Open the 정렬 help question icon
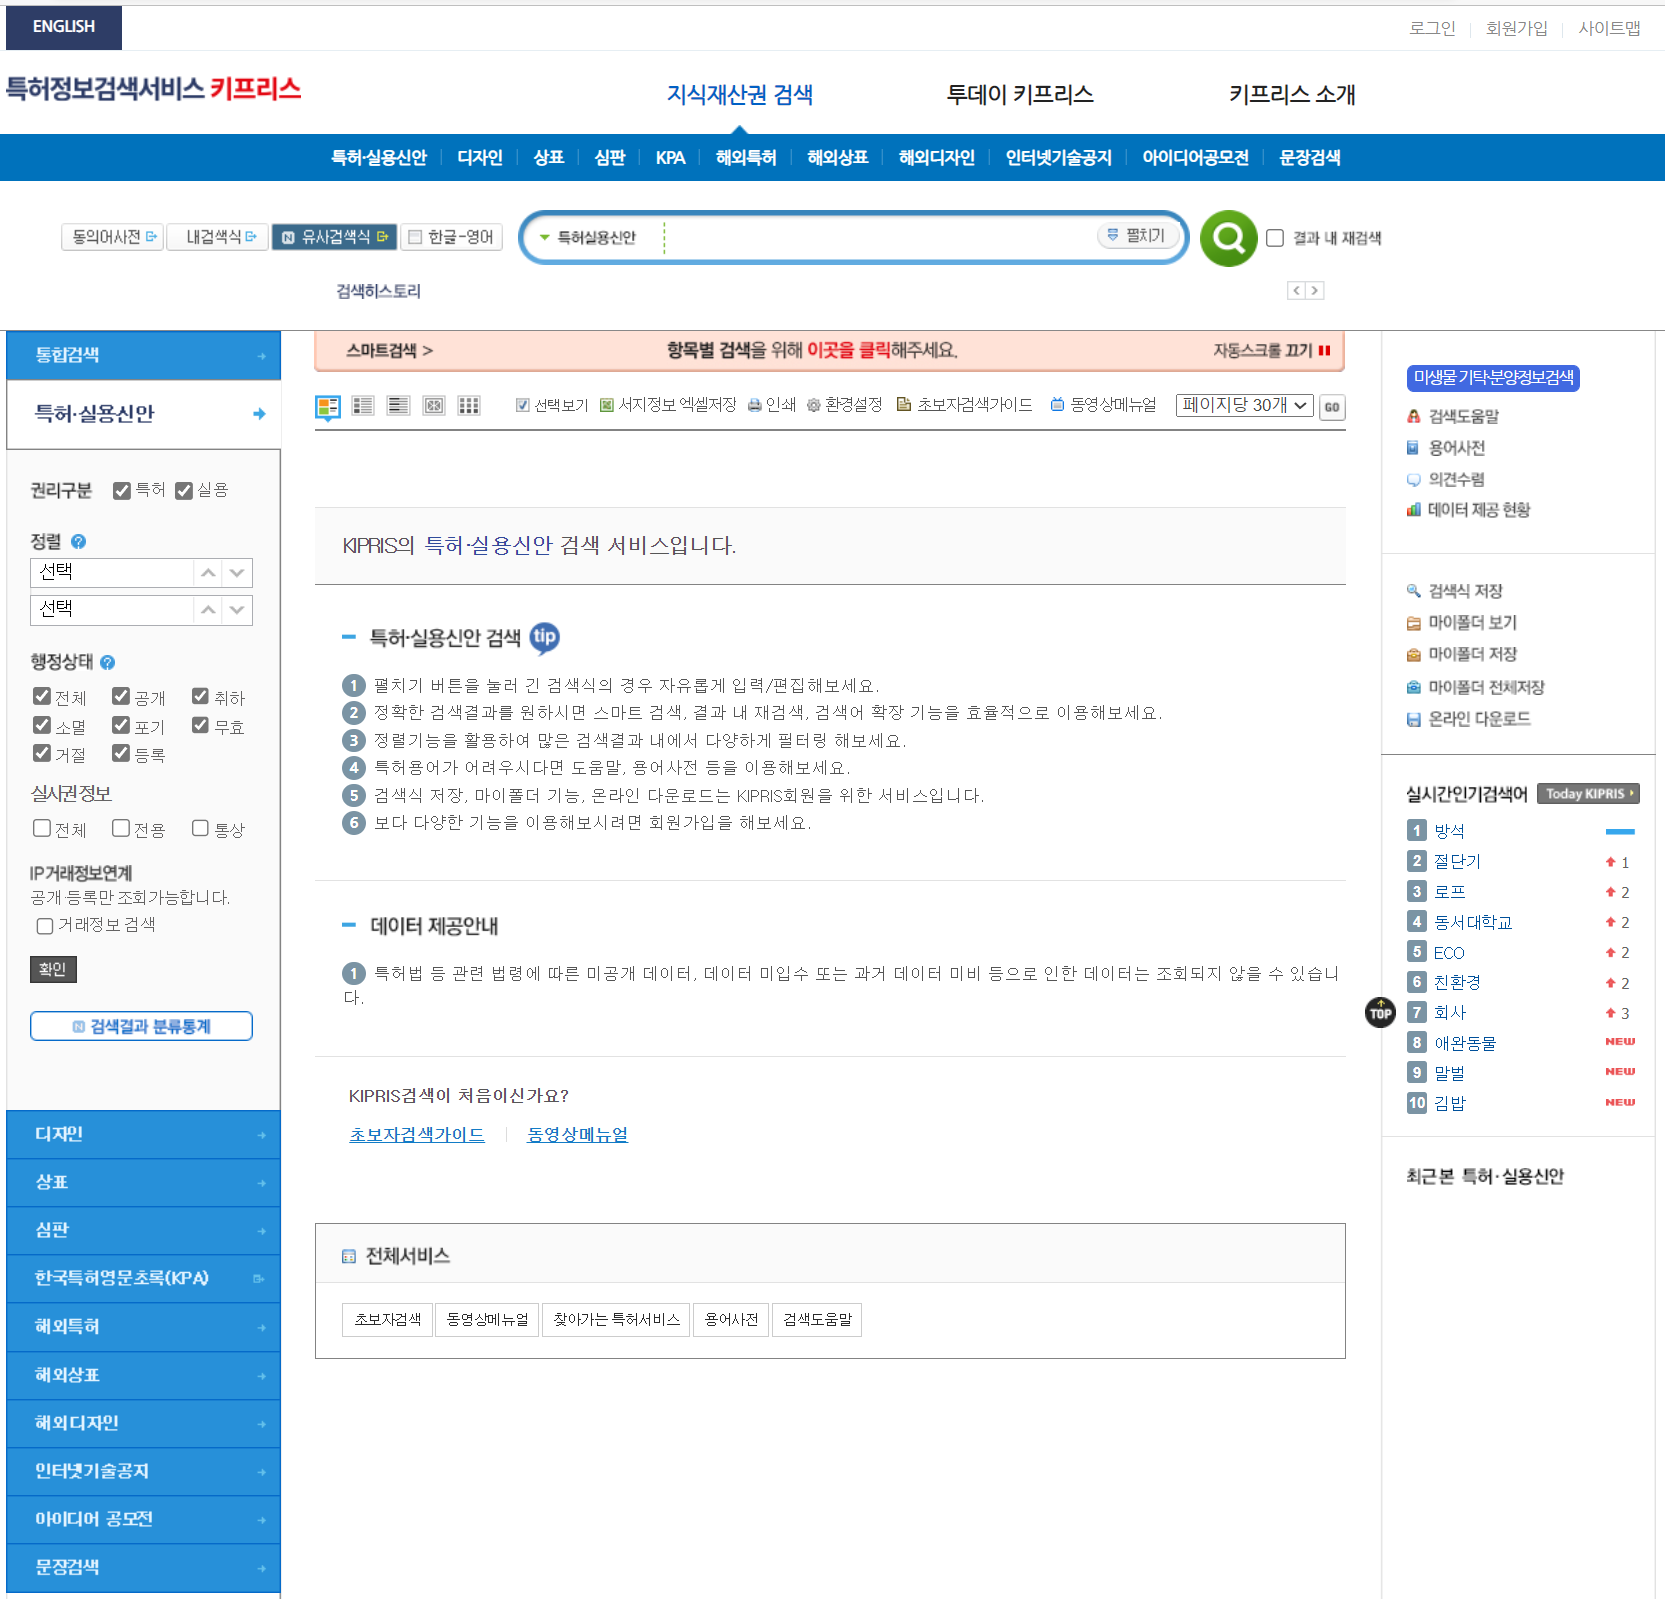 [78, 541]
